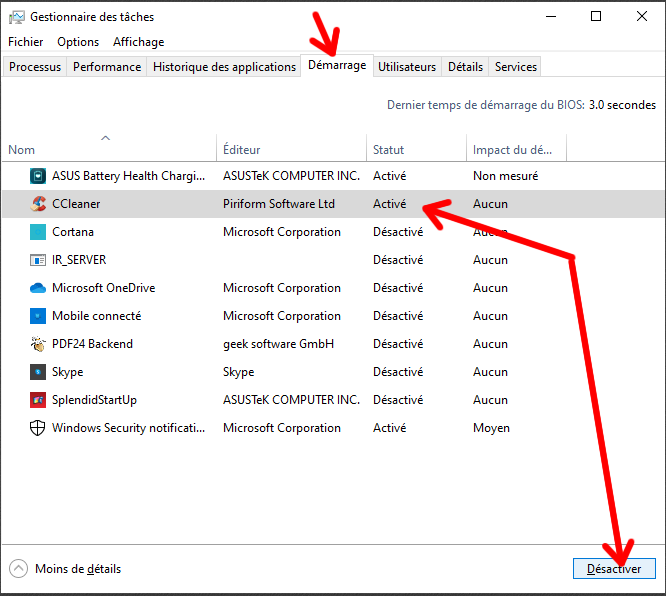Select the IR_SERVER startup entry row
The height and width of the screenshot is (596, 666).
point(79,260)
